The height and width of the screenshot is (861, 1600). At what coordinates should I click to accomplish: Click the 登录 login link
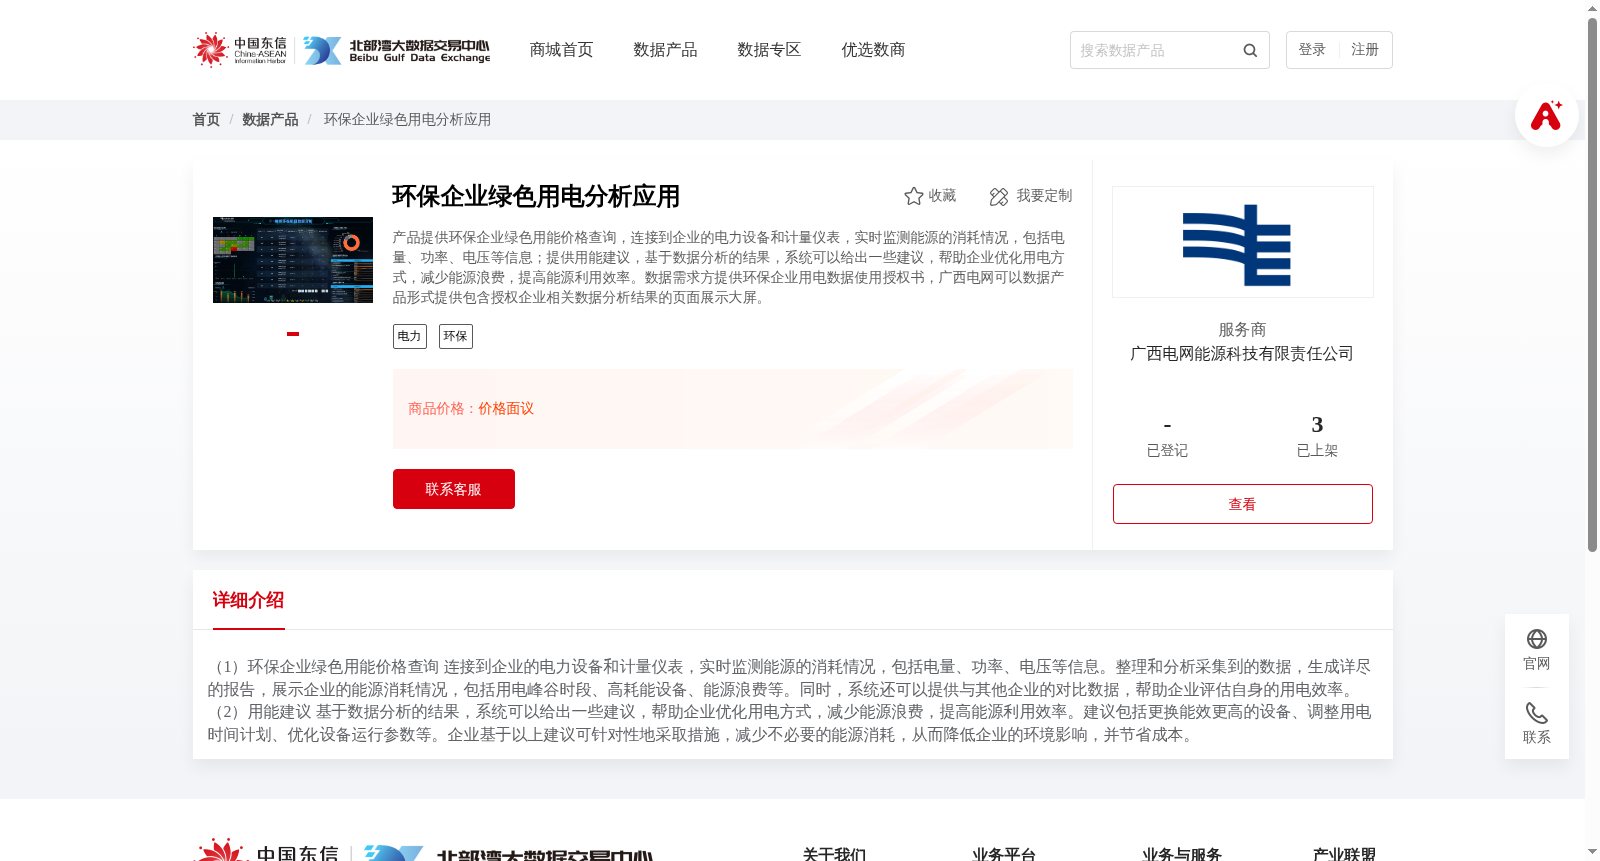(1312, 50)
